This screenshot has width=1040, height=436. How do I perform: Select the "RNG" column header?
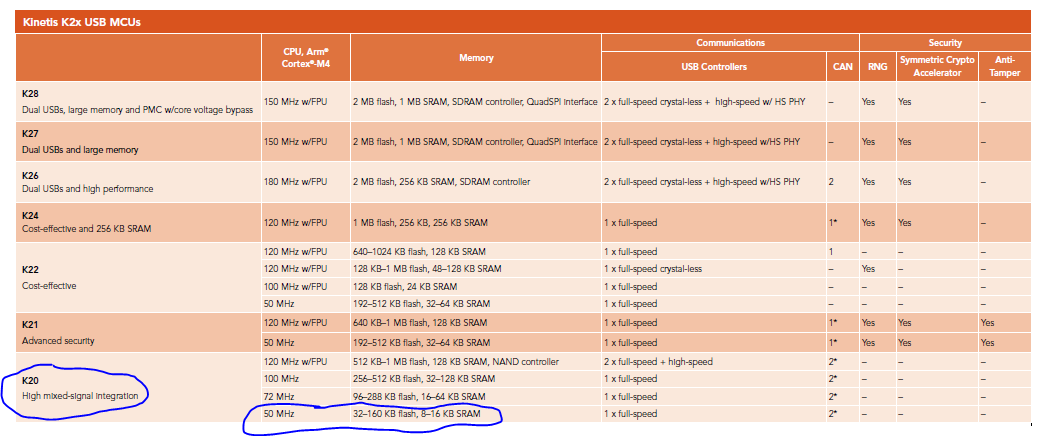pyautogui.click(x=876, y=67)
